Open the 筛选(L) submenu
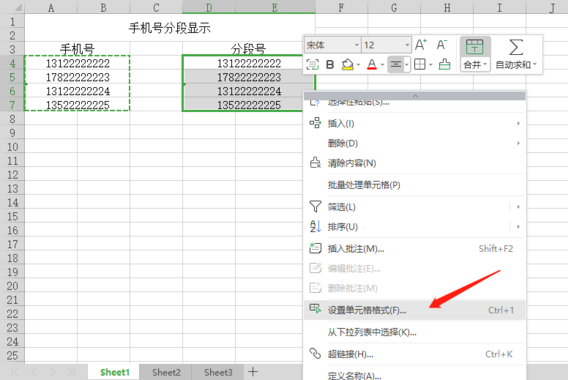Image resolution: width=568 pixels, height=380 pixels. (414, 207)
